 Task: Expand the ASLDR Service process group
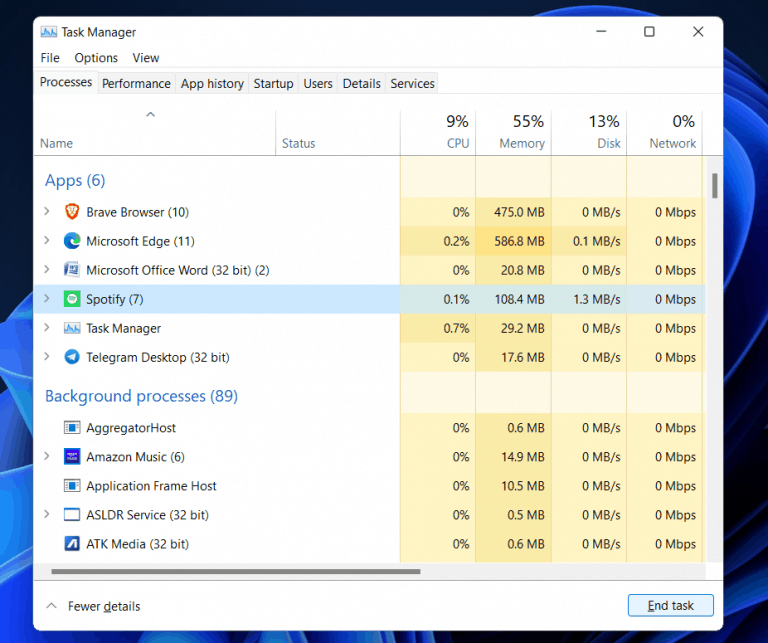pos(47,515)
